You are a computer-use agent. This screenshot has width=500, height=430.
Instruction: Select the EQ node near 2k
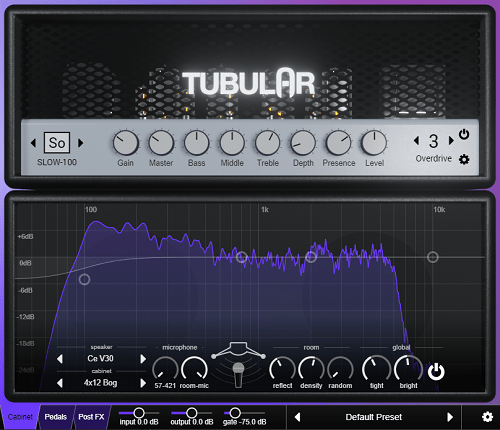point(311,257)
